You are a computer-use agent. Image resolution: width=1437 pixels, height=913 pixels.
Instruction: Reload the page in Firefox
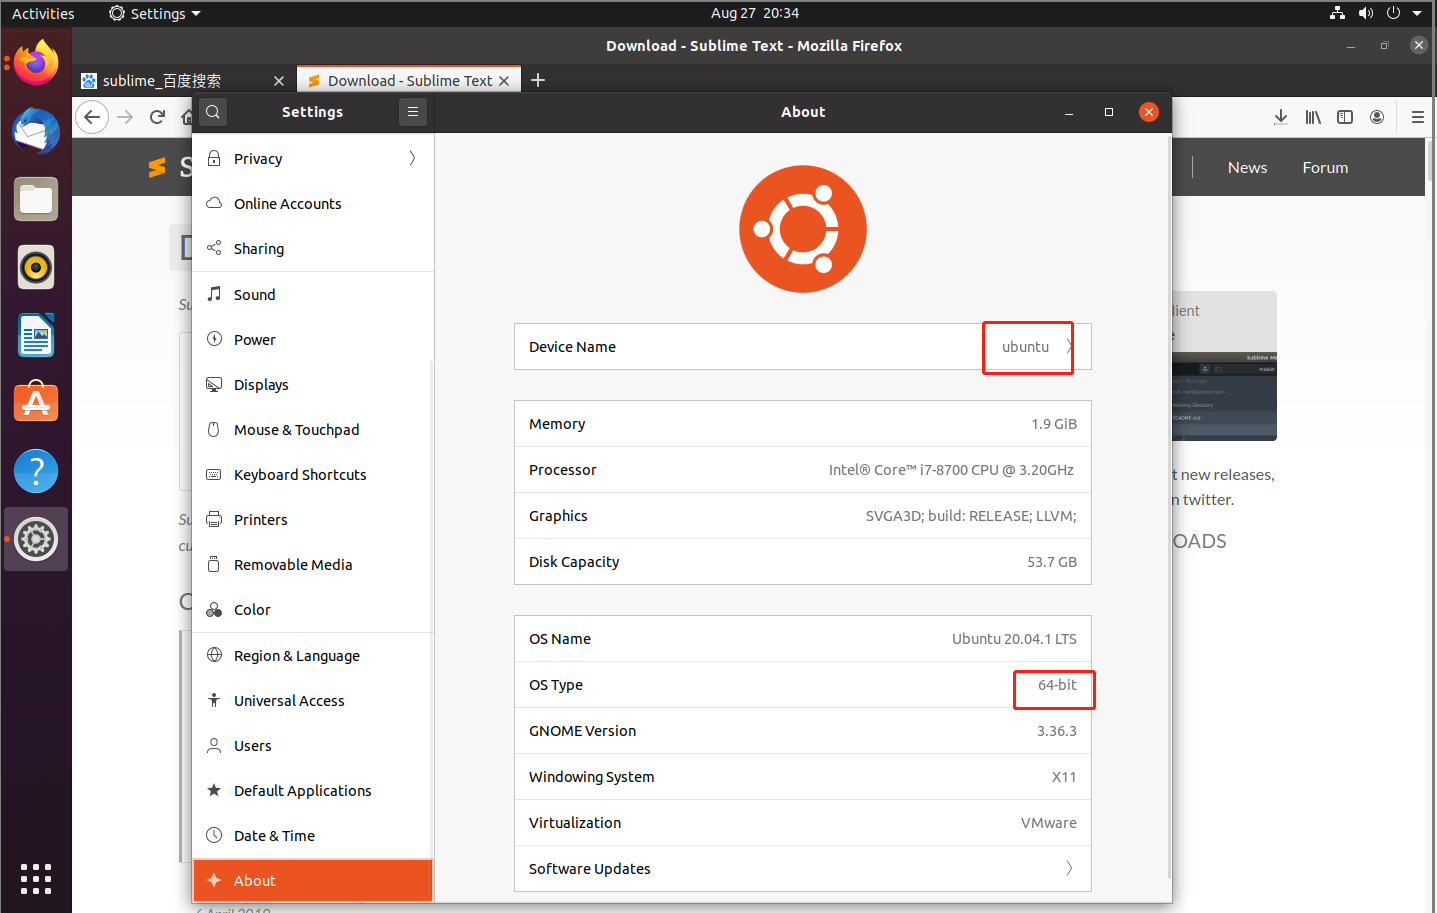click(157, 117)
